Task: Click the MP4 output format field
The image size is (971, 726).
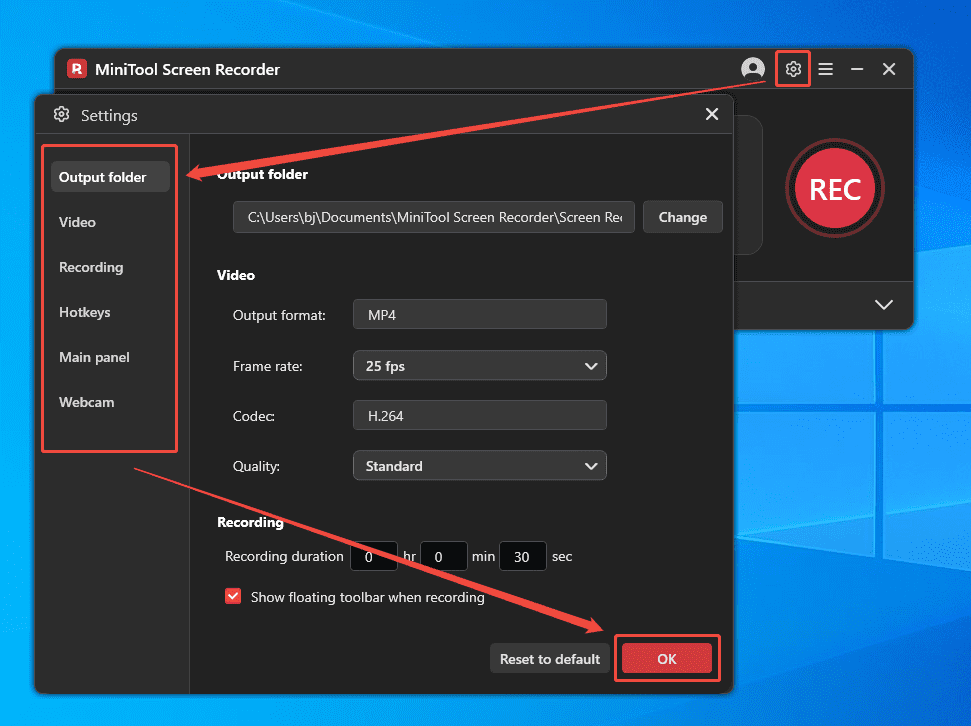Action: pyautogui.click(x=479, y=315)
